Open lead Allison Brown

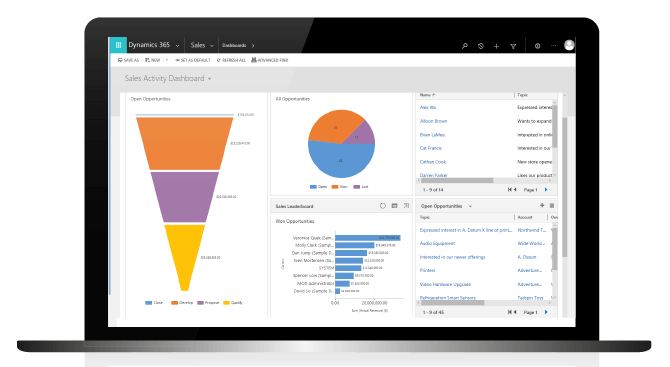(433, 121)
